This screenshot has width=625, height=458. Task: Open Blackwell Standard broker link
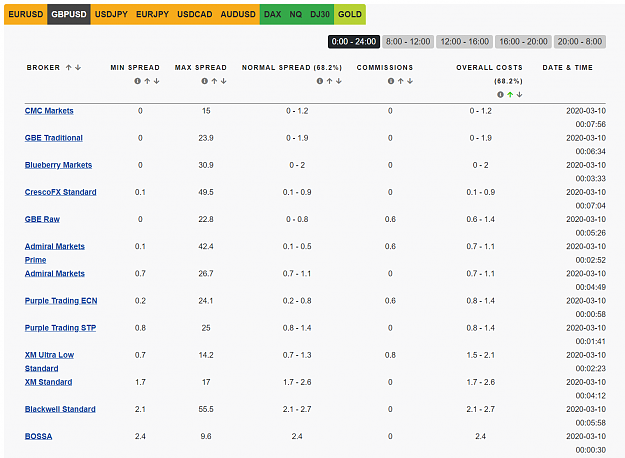coord(60,409)
